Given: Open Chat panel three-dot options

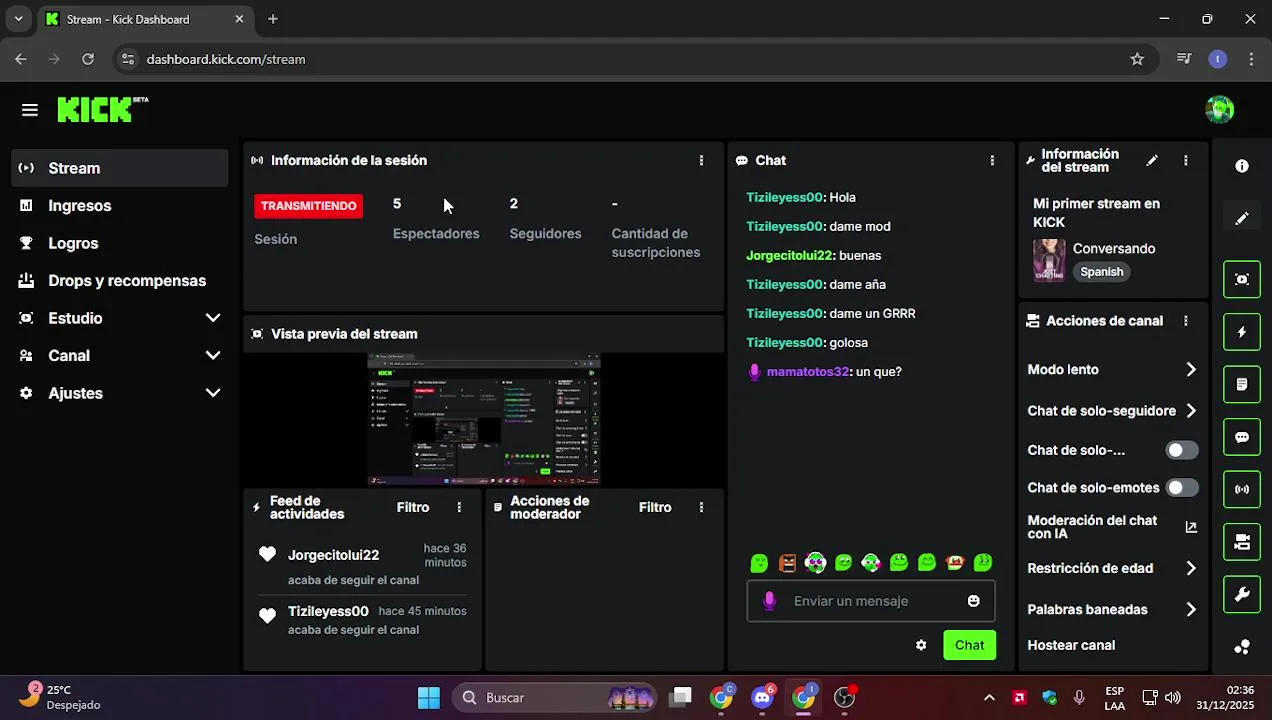Looking at the screenshot, I should click(x=992, y=160).
